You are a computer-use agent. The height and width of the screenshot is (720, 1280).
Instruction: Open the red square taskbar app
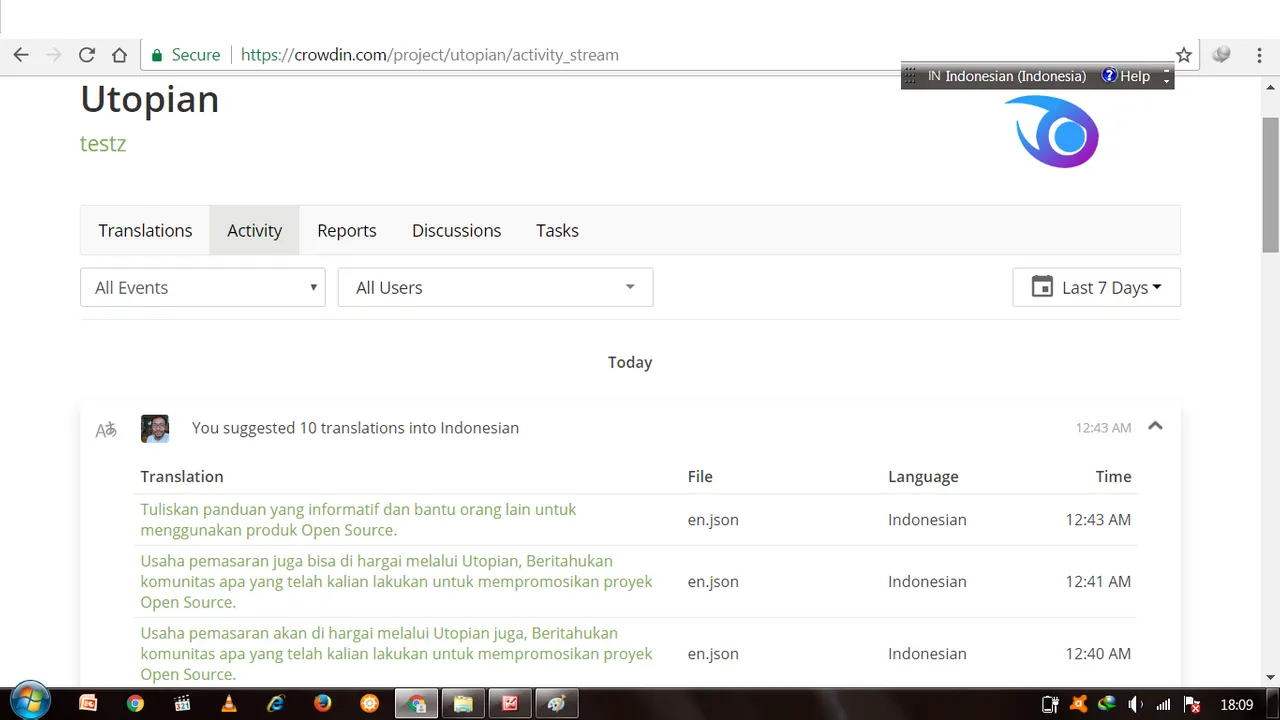(510, 704)
